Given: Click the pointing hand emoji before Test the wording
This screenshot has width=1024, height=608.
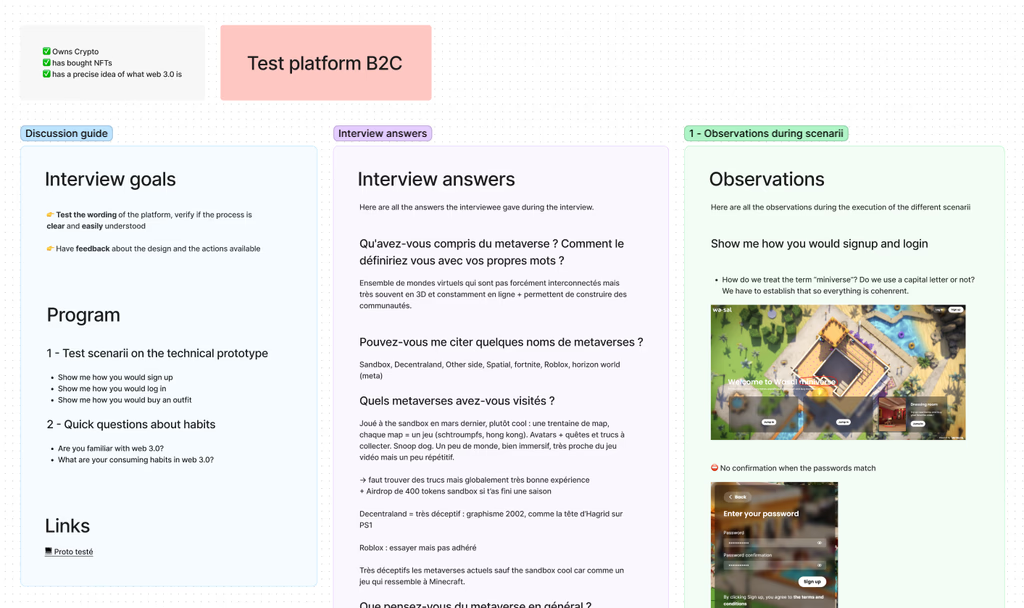Looking at the screenshot, I should pos(50,215).
